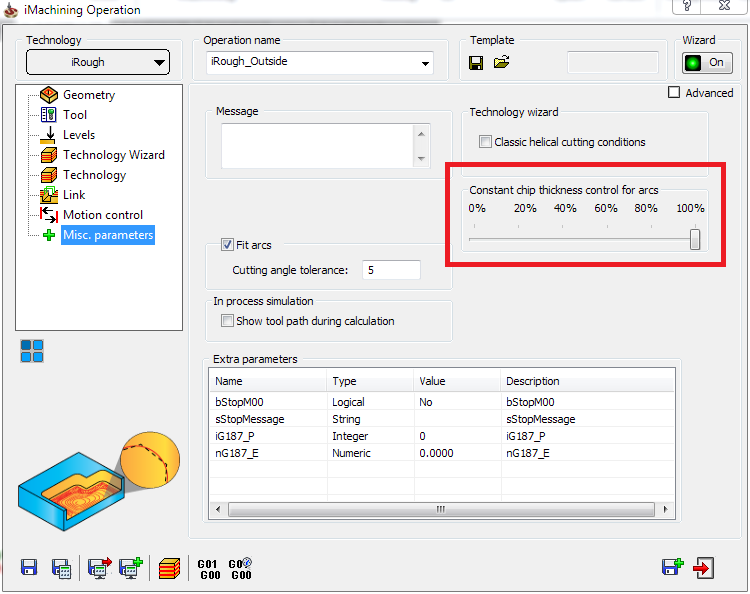Viewport: 750px width, 594px height.
Task: Click the green plus Misc. parameters icon
Action: 49,235
